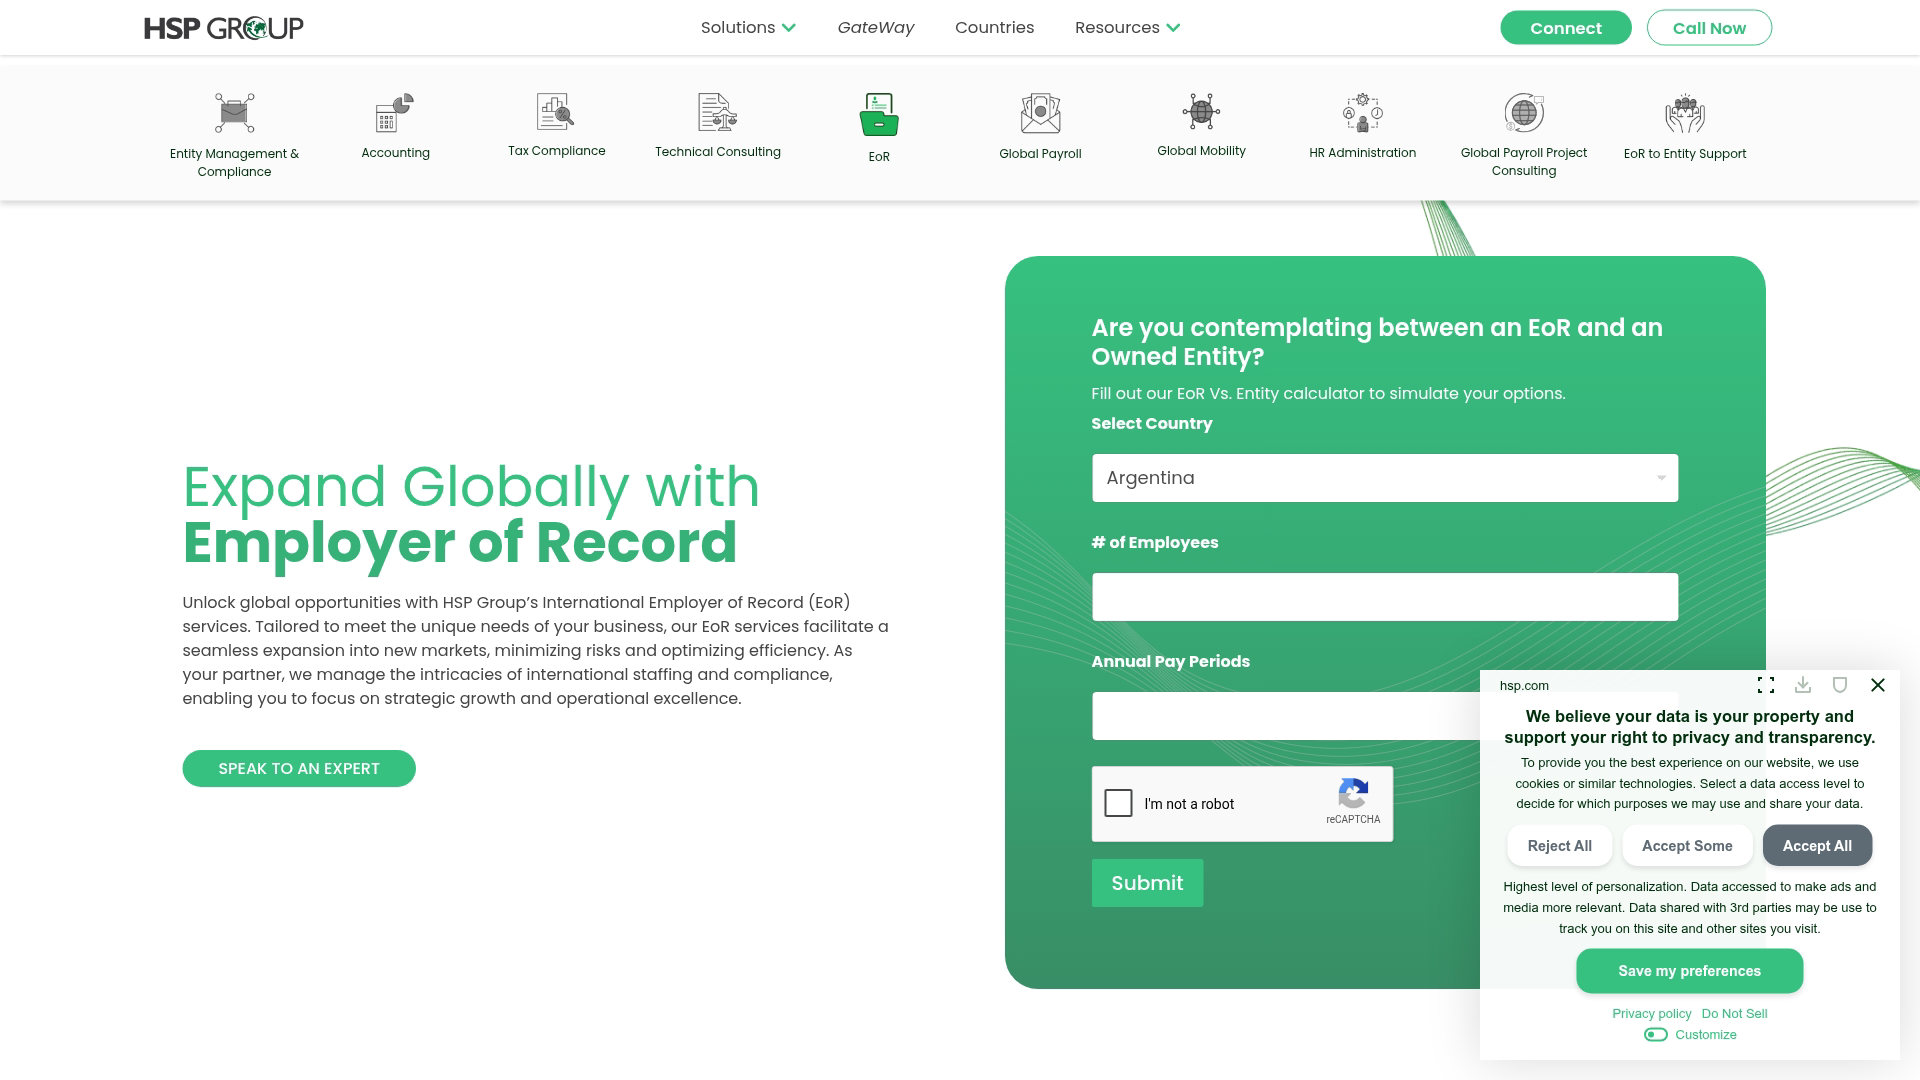Select the Technical Consulting icon
This screenshot has height=1080, width=1920.
(717, 112)
